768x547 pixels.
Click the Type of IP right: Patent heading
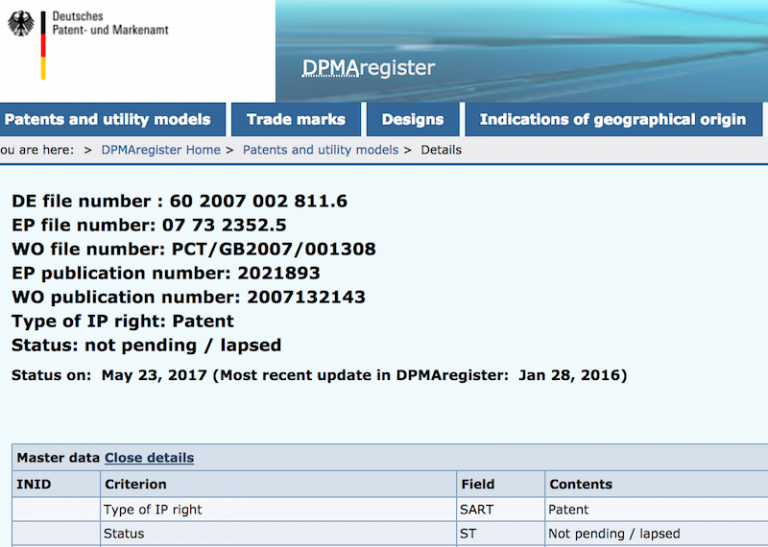pyautogui.click(x=122, y=321)
